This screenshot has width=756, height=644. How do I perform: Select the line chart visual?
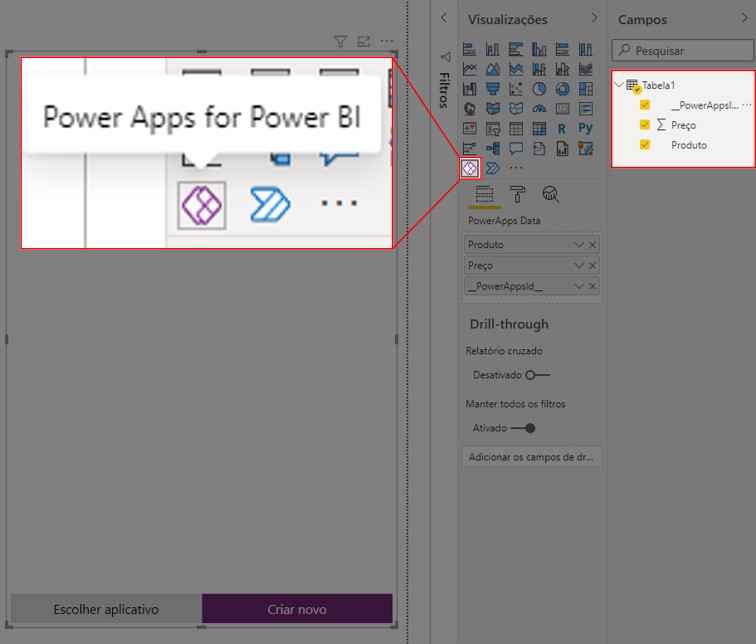tap(469, 69)
